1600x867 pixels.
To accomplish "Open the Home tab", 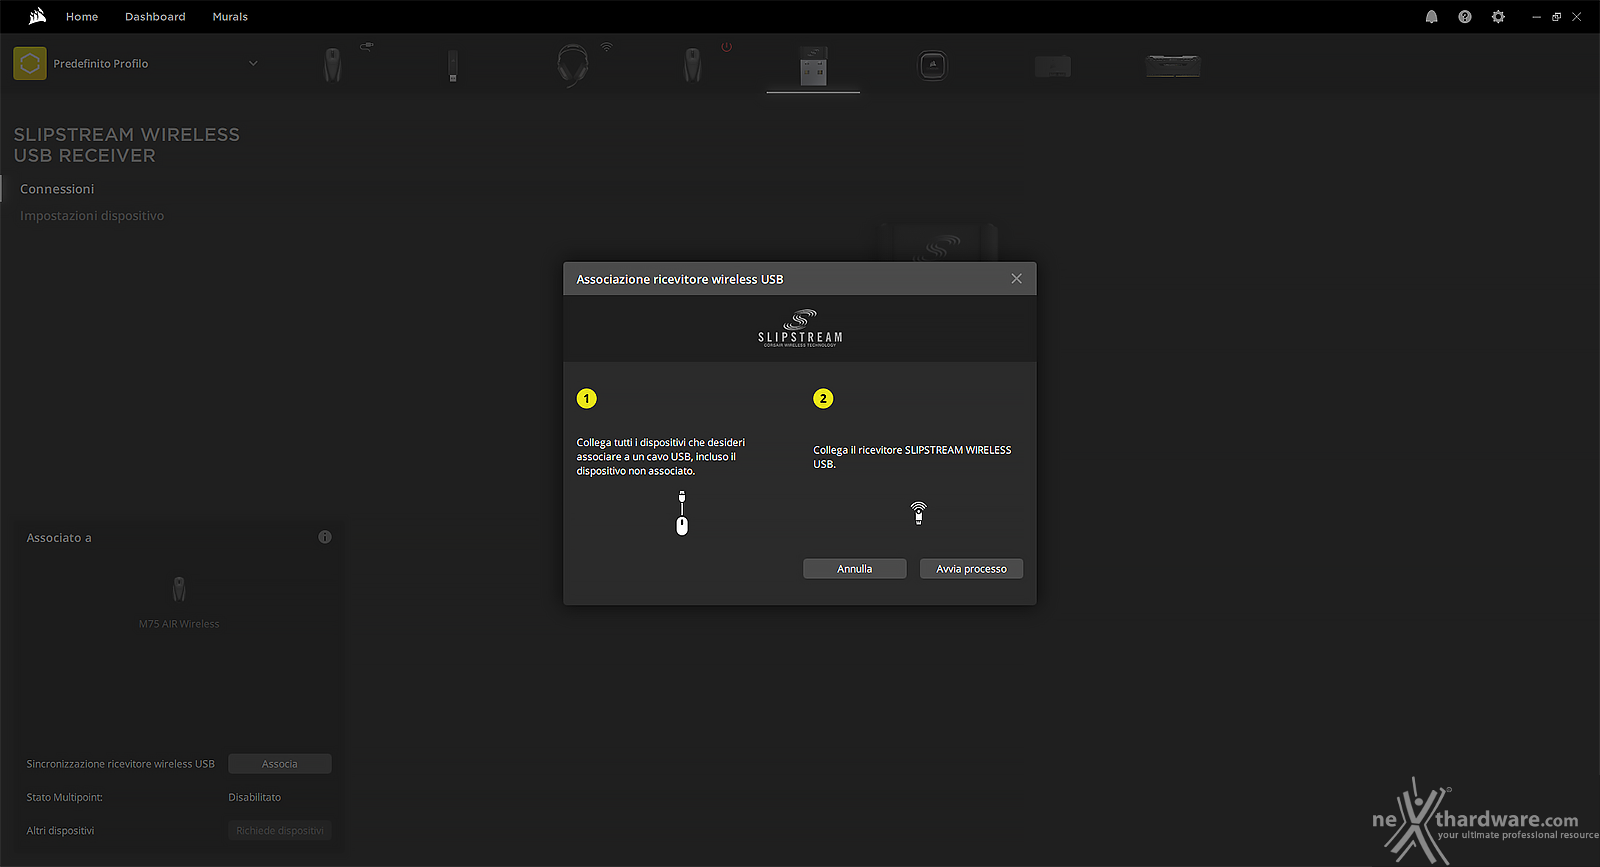I will pos(82,17).
